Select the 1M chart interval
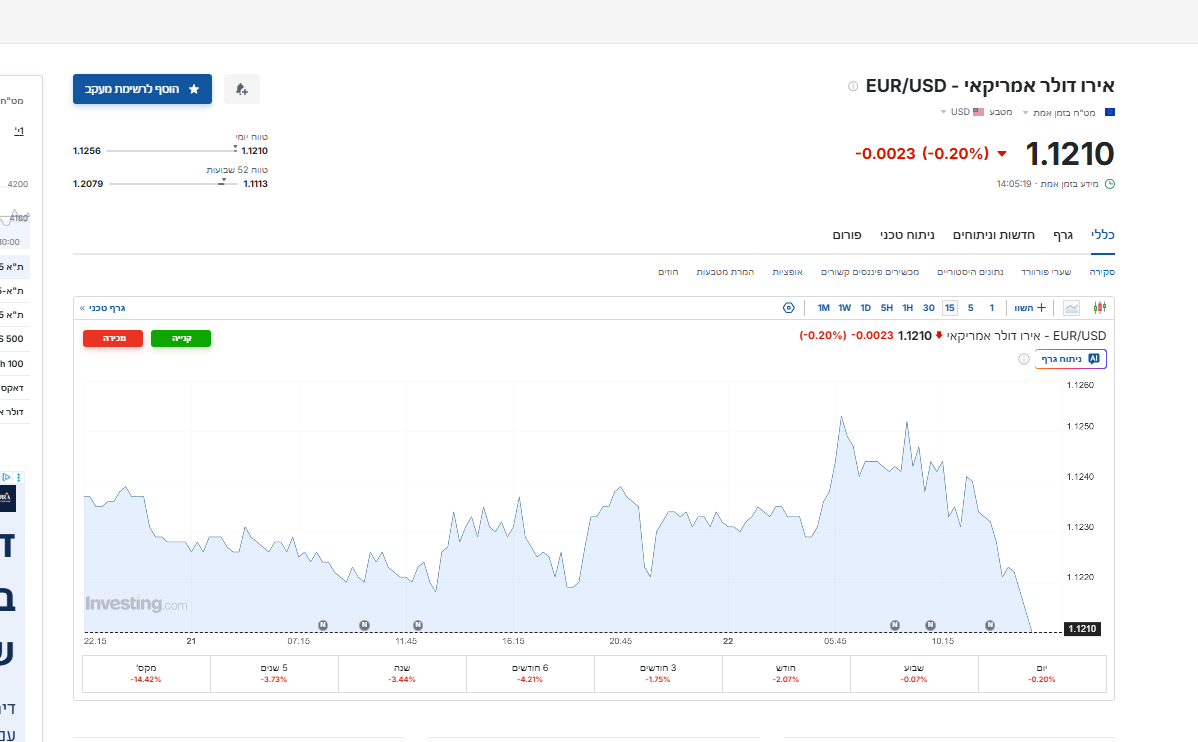Image resolution: width=1198 pixels, height=742 pixels. pos(824,308)
